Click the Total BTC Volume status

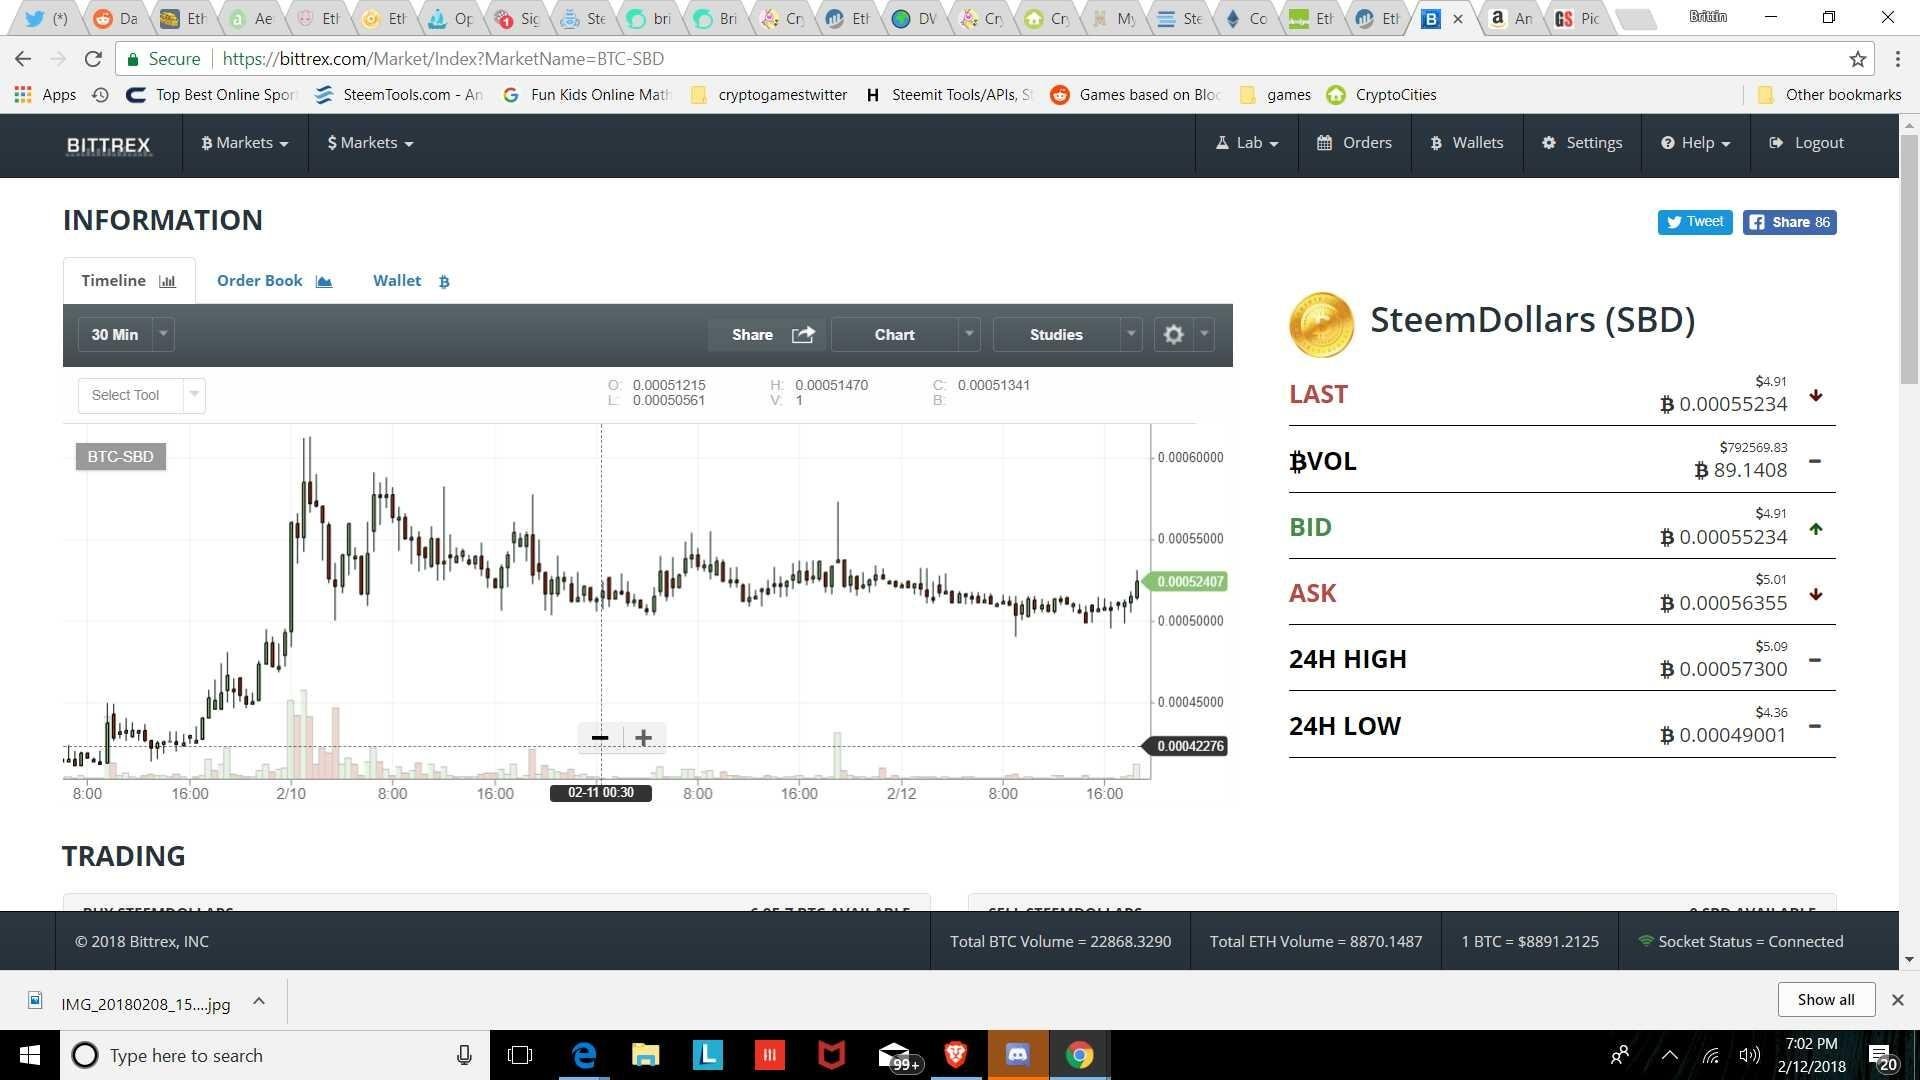click(x=1060, y=941)
